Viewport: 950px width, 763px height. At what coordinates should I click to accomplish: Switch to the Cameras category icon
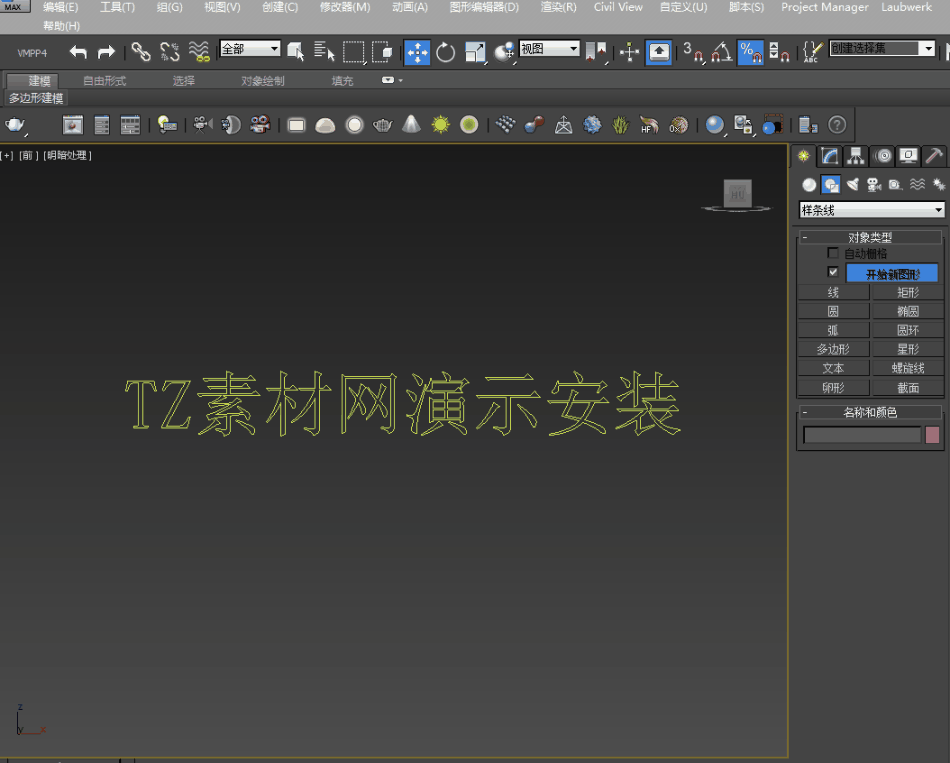point(873,185)
